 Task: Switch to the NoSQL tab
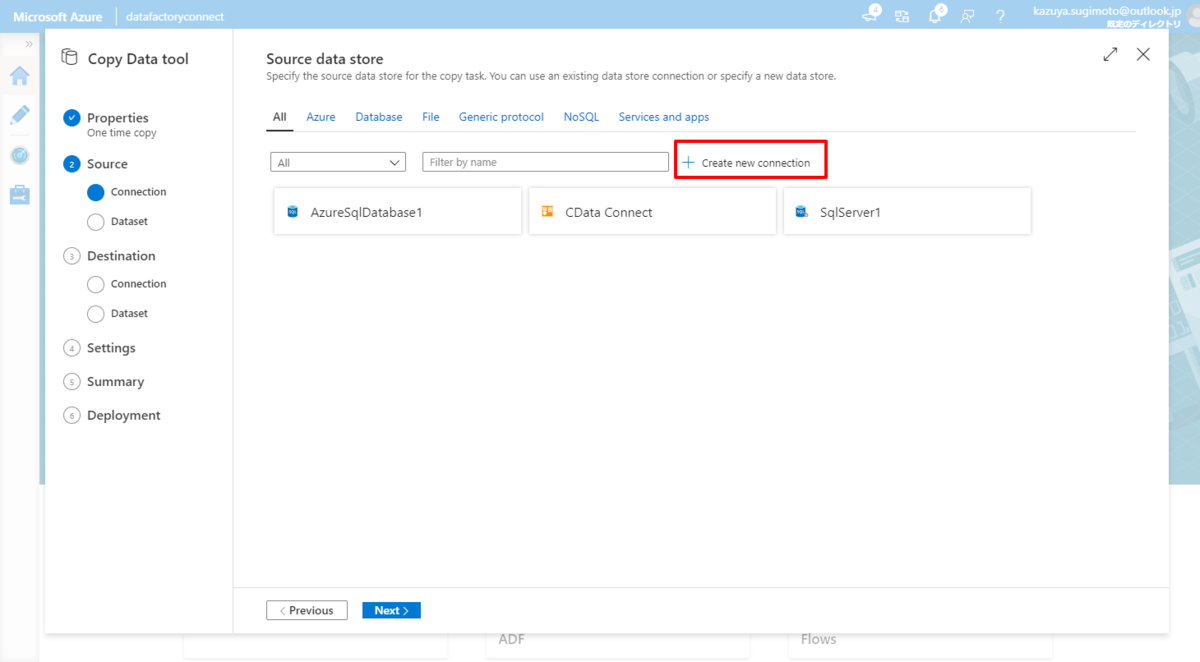[581, 117]
